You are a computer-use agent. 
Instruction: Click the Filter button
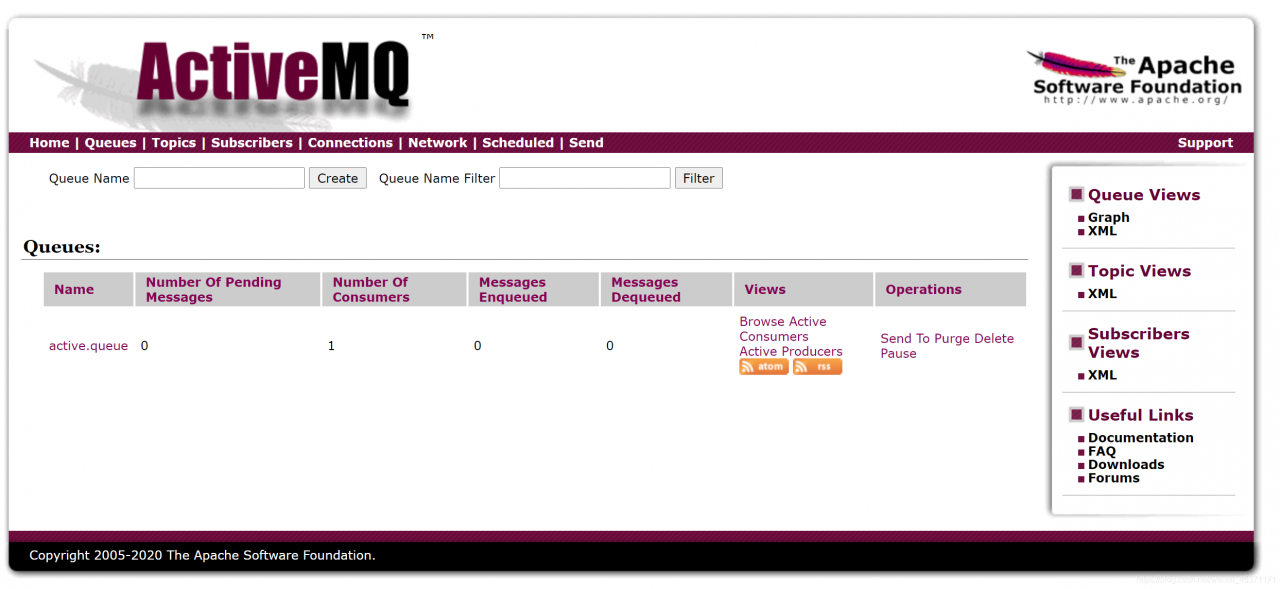pyautogui.click(x=699, y=178)
